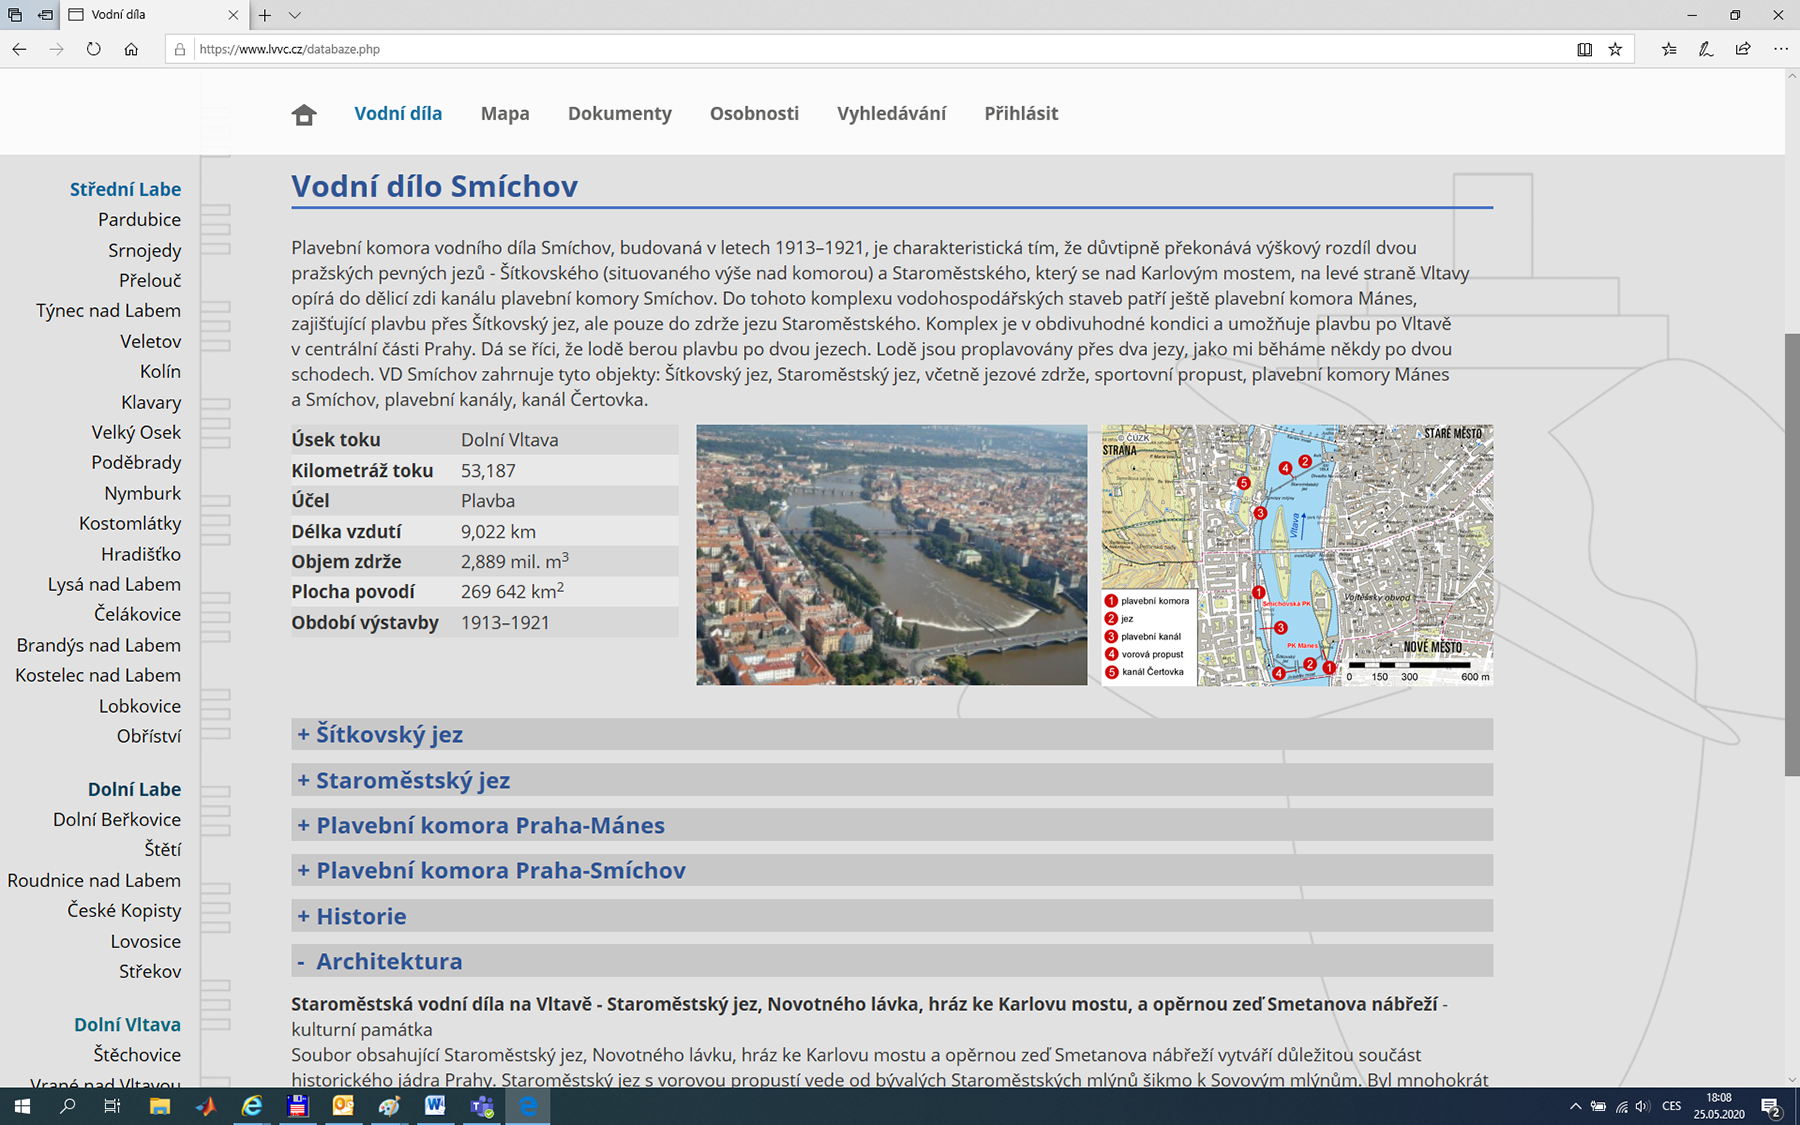Open the reading view icon
1800x1125 pixels.
(1584, 49)
